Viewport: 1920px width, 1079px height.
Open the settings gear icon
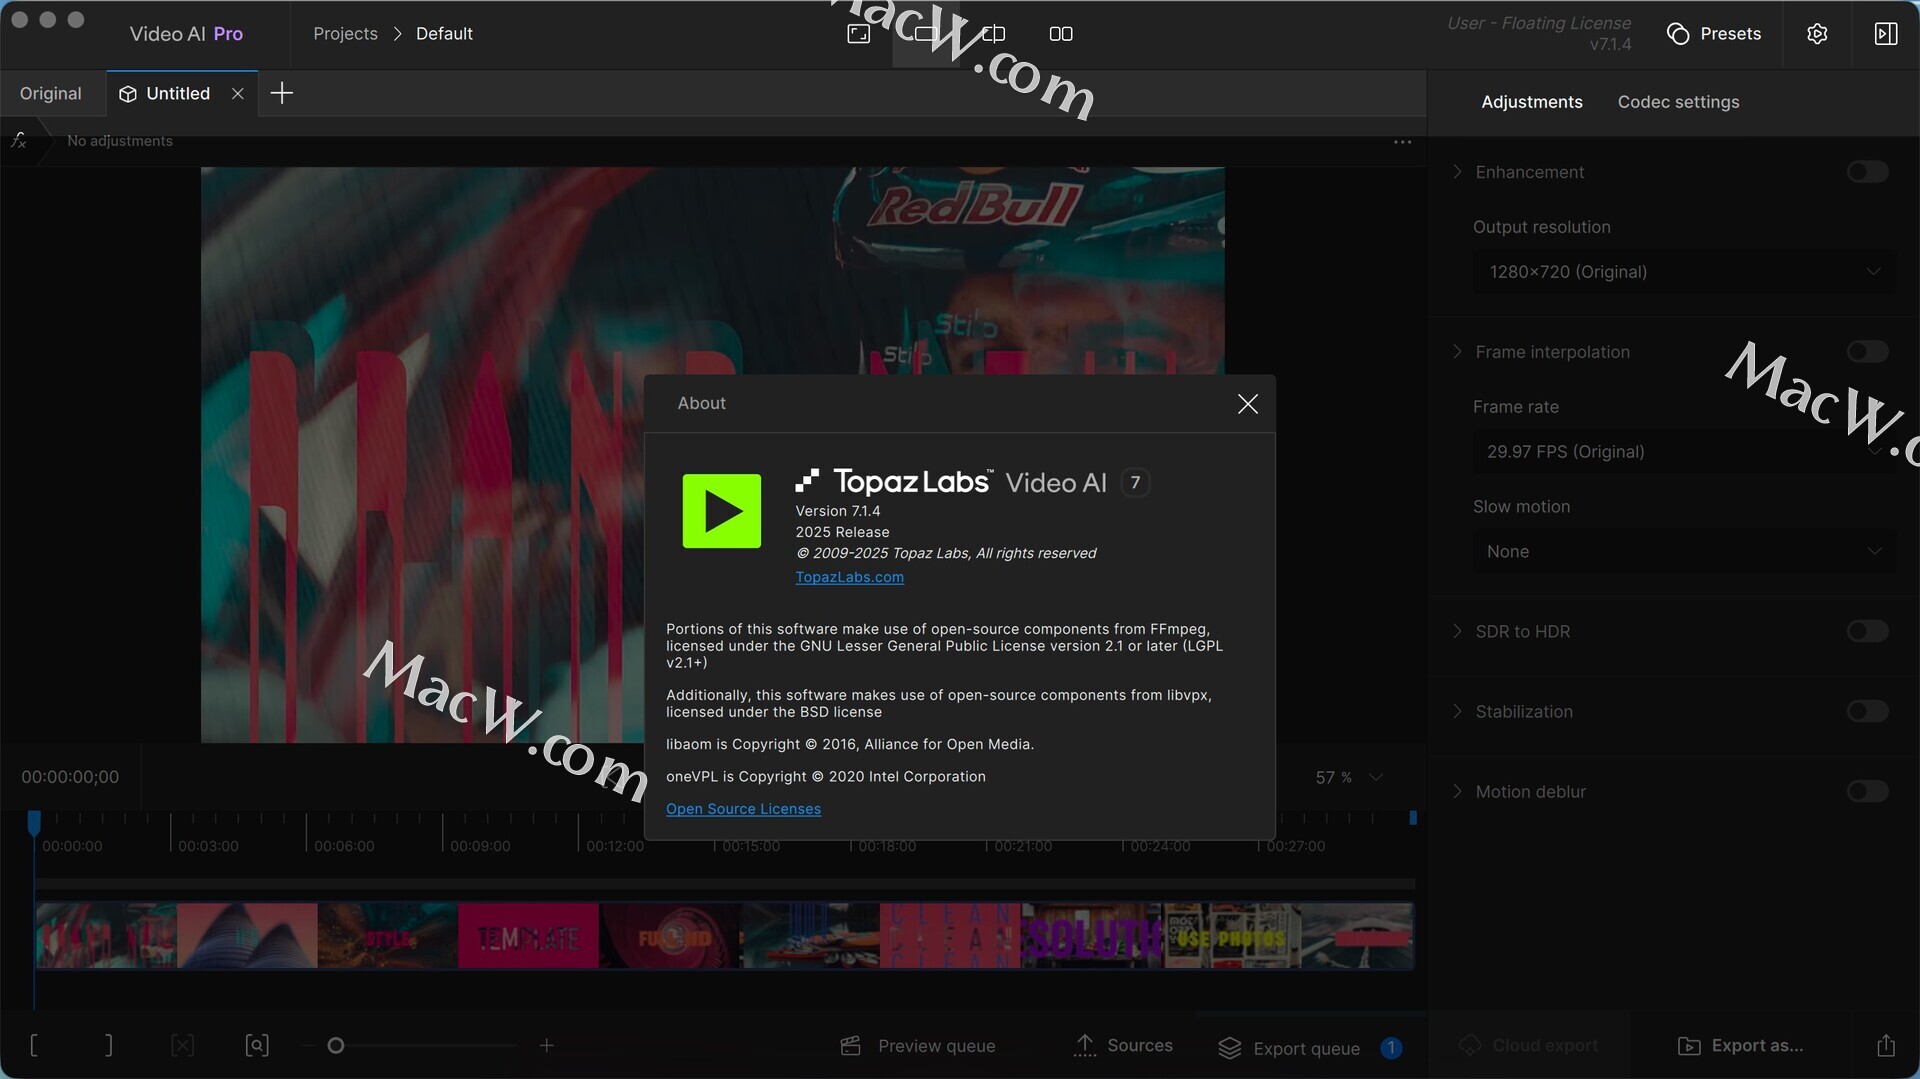tap(1817, 34)
